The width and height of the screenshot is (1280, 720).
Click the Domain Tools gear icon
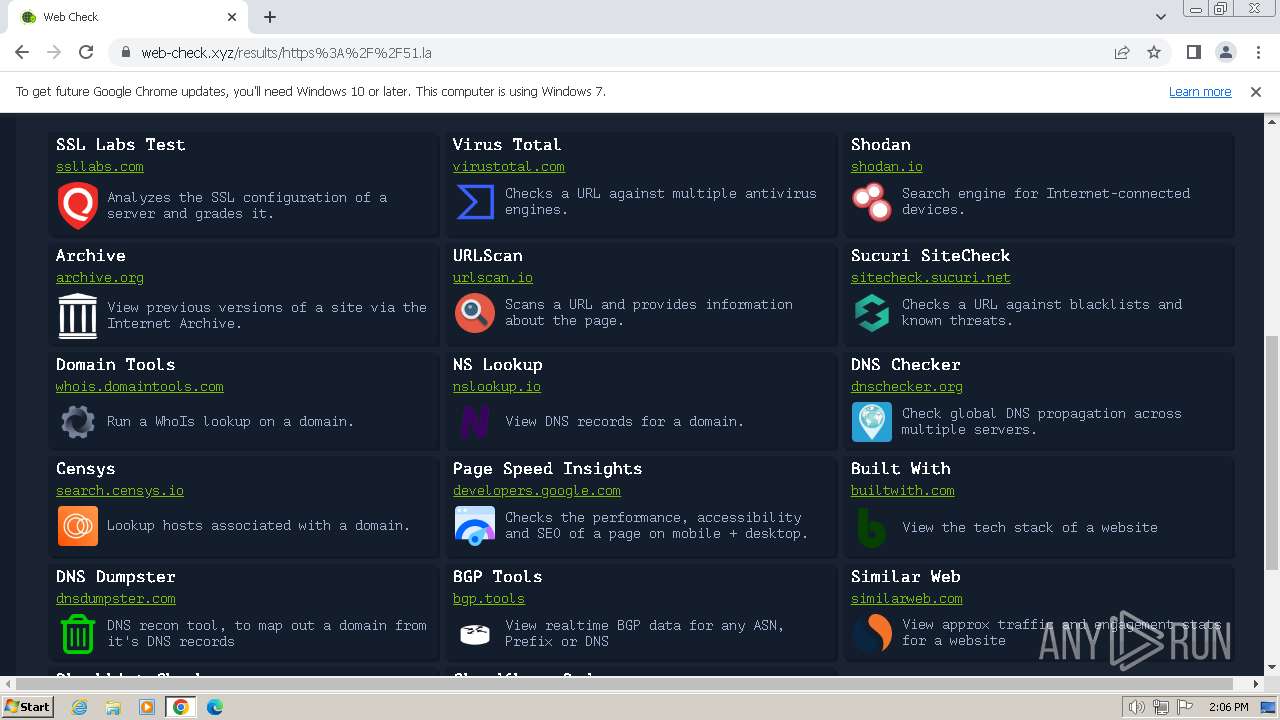click(x=77, y=421)
